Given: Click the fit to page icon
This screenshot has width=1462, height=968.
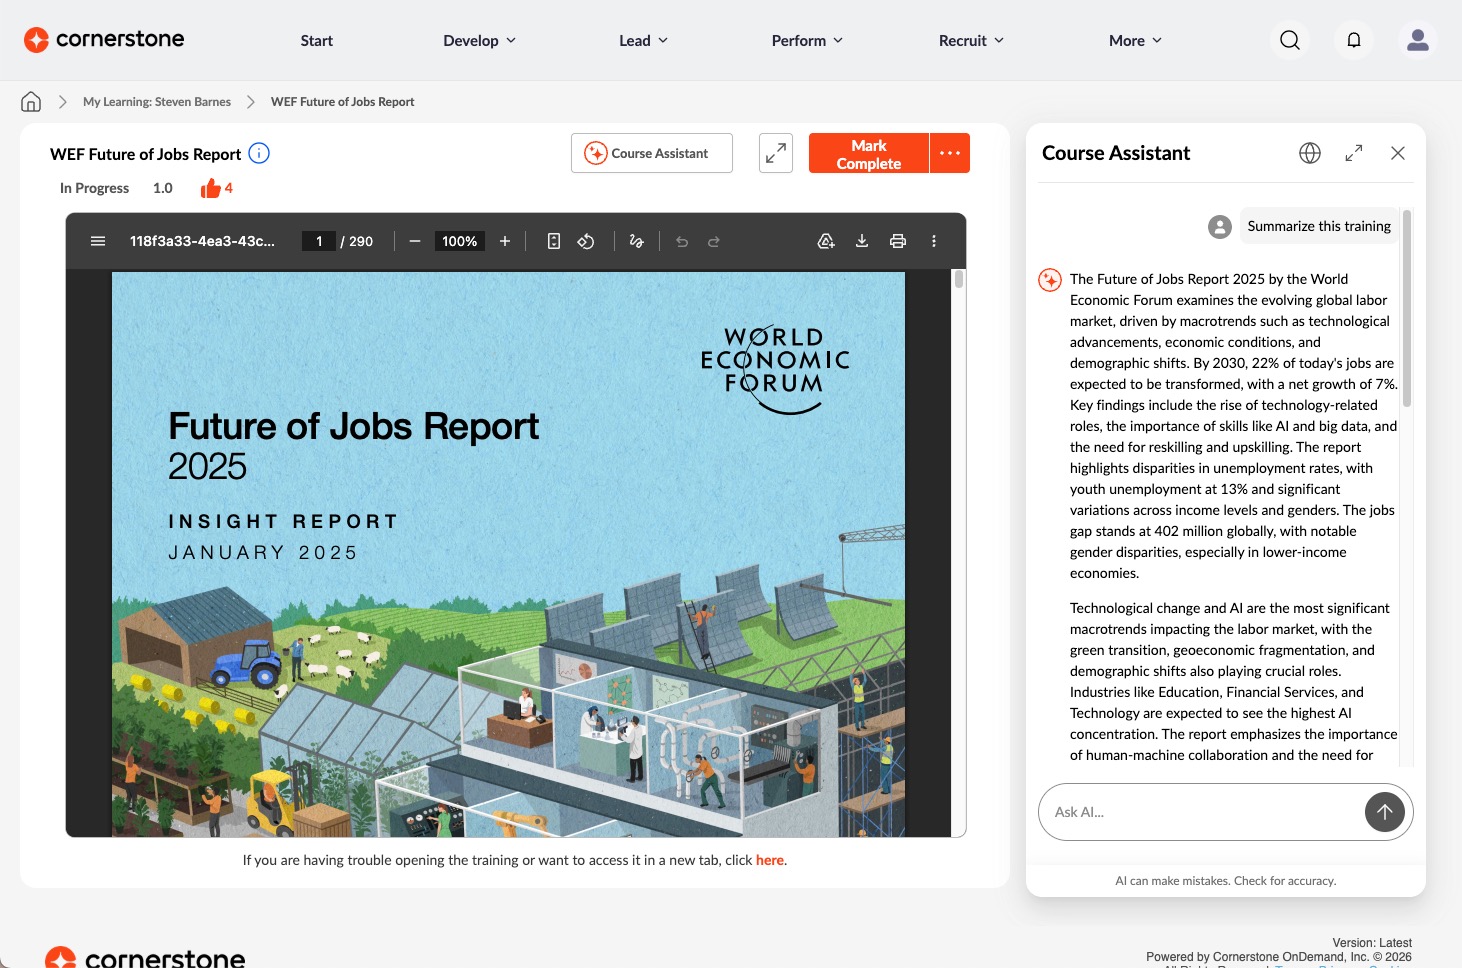Looking at the screenshot, I should [554, 241].
